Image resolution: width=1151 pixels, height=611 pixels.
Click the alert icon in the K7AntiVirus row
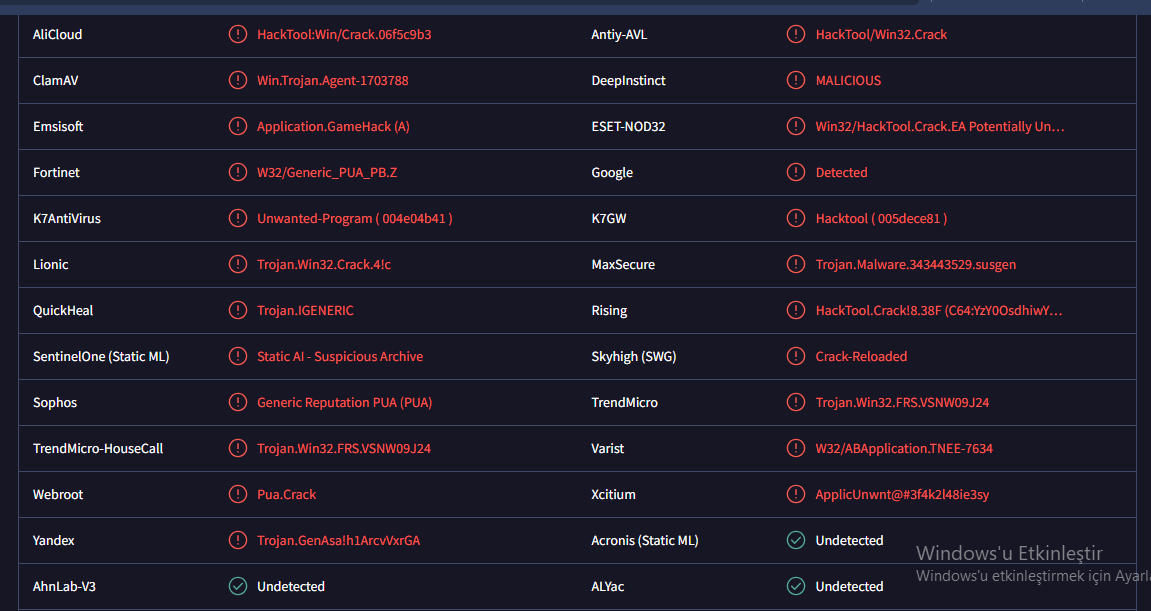pos(238,218)
